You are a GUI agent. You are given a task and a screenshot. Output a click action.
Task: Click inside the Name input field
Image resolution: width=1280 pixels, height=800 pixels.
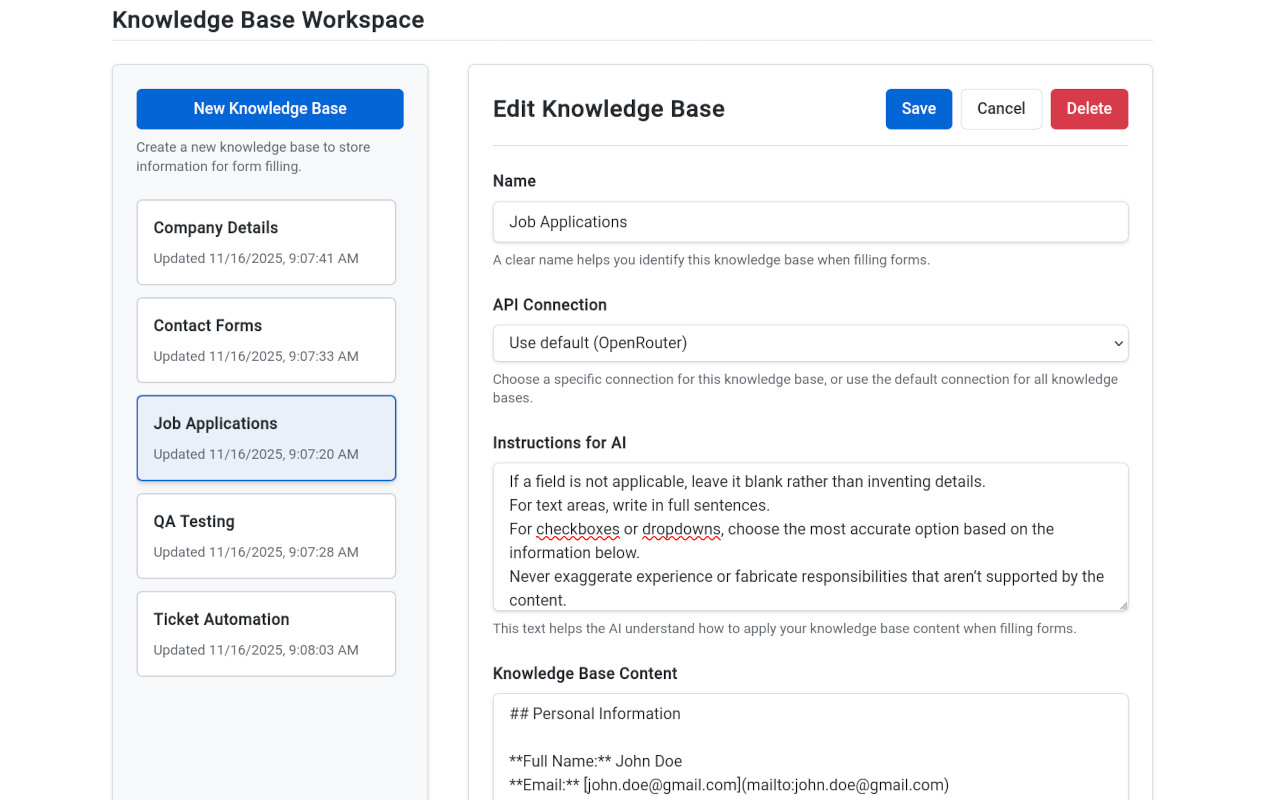pyautogui.click(x=810, y=221)
